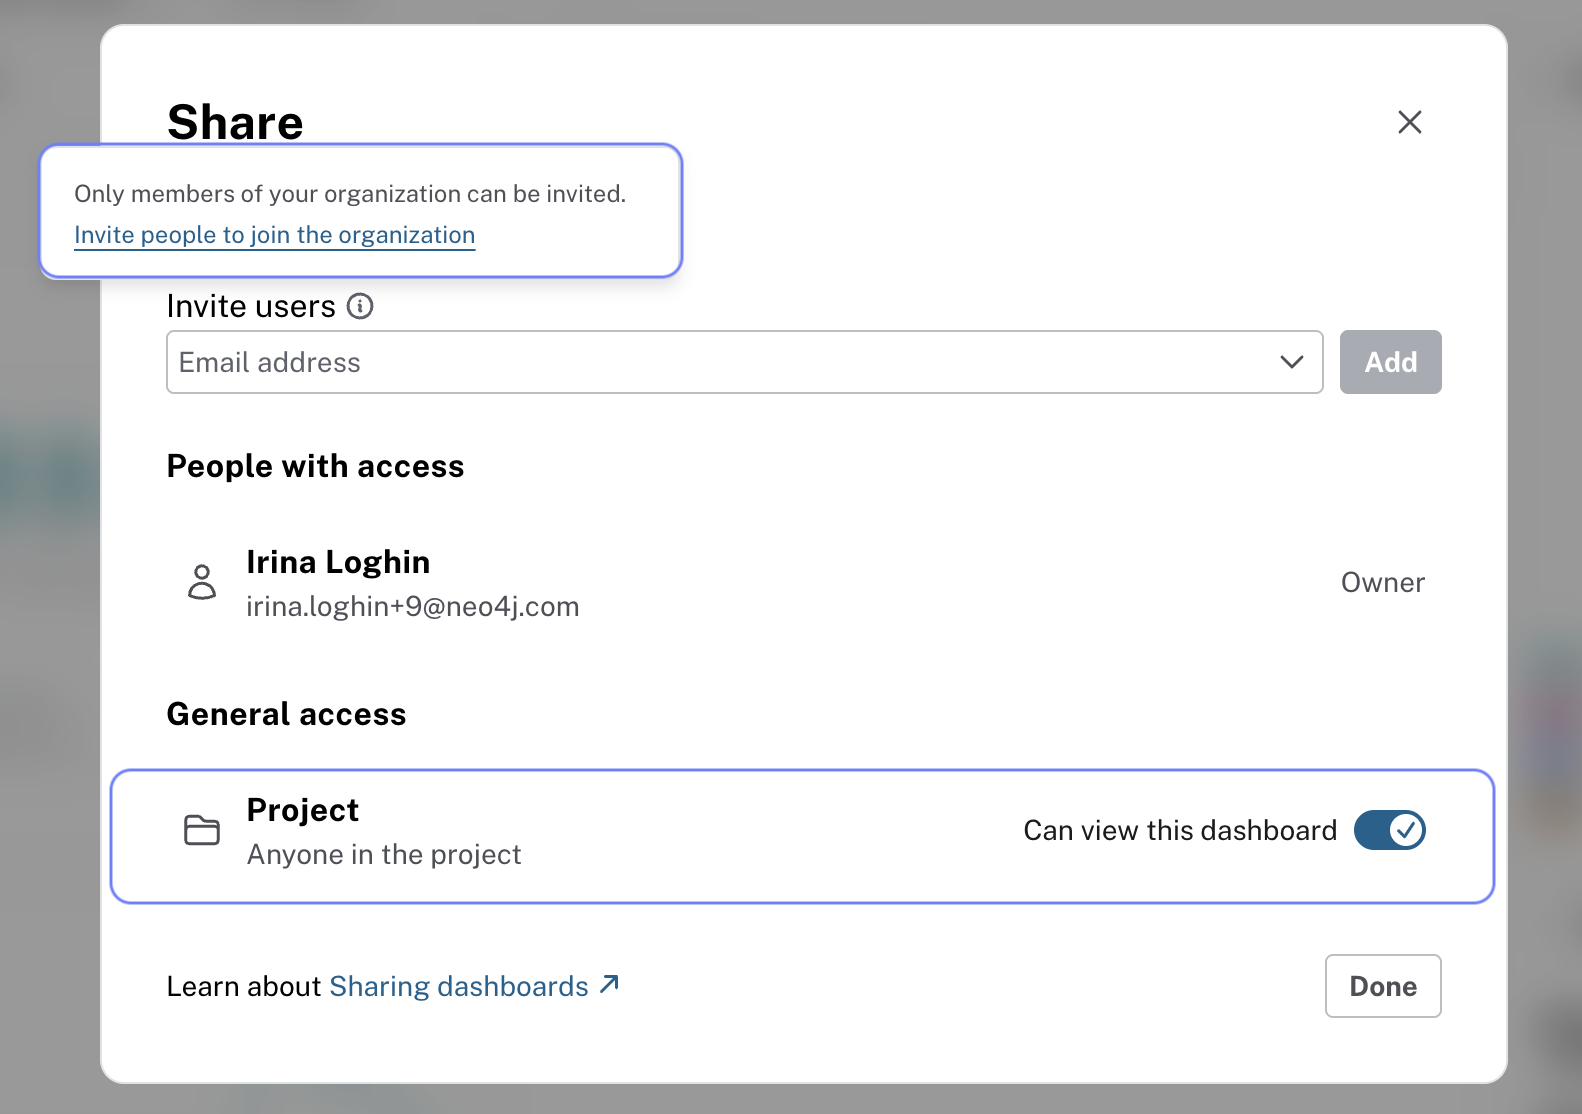Click the irina.loghin+9@neo4j.com email text

coord(413,606)
